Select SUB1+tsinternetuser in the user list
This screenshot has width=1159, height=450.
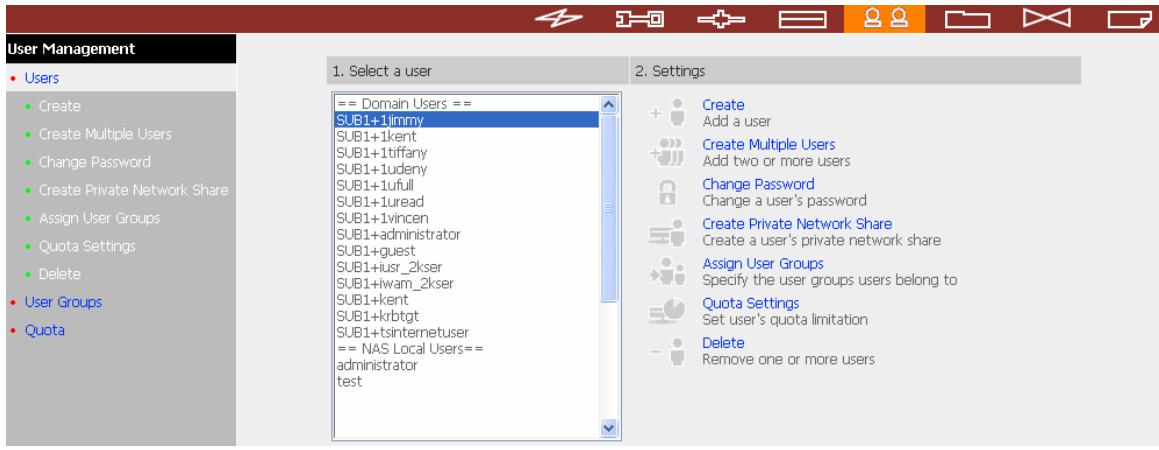click(x=466, y=333)
